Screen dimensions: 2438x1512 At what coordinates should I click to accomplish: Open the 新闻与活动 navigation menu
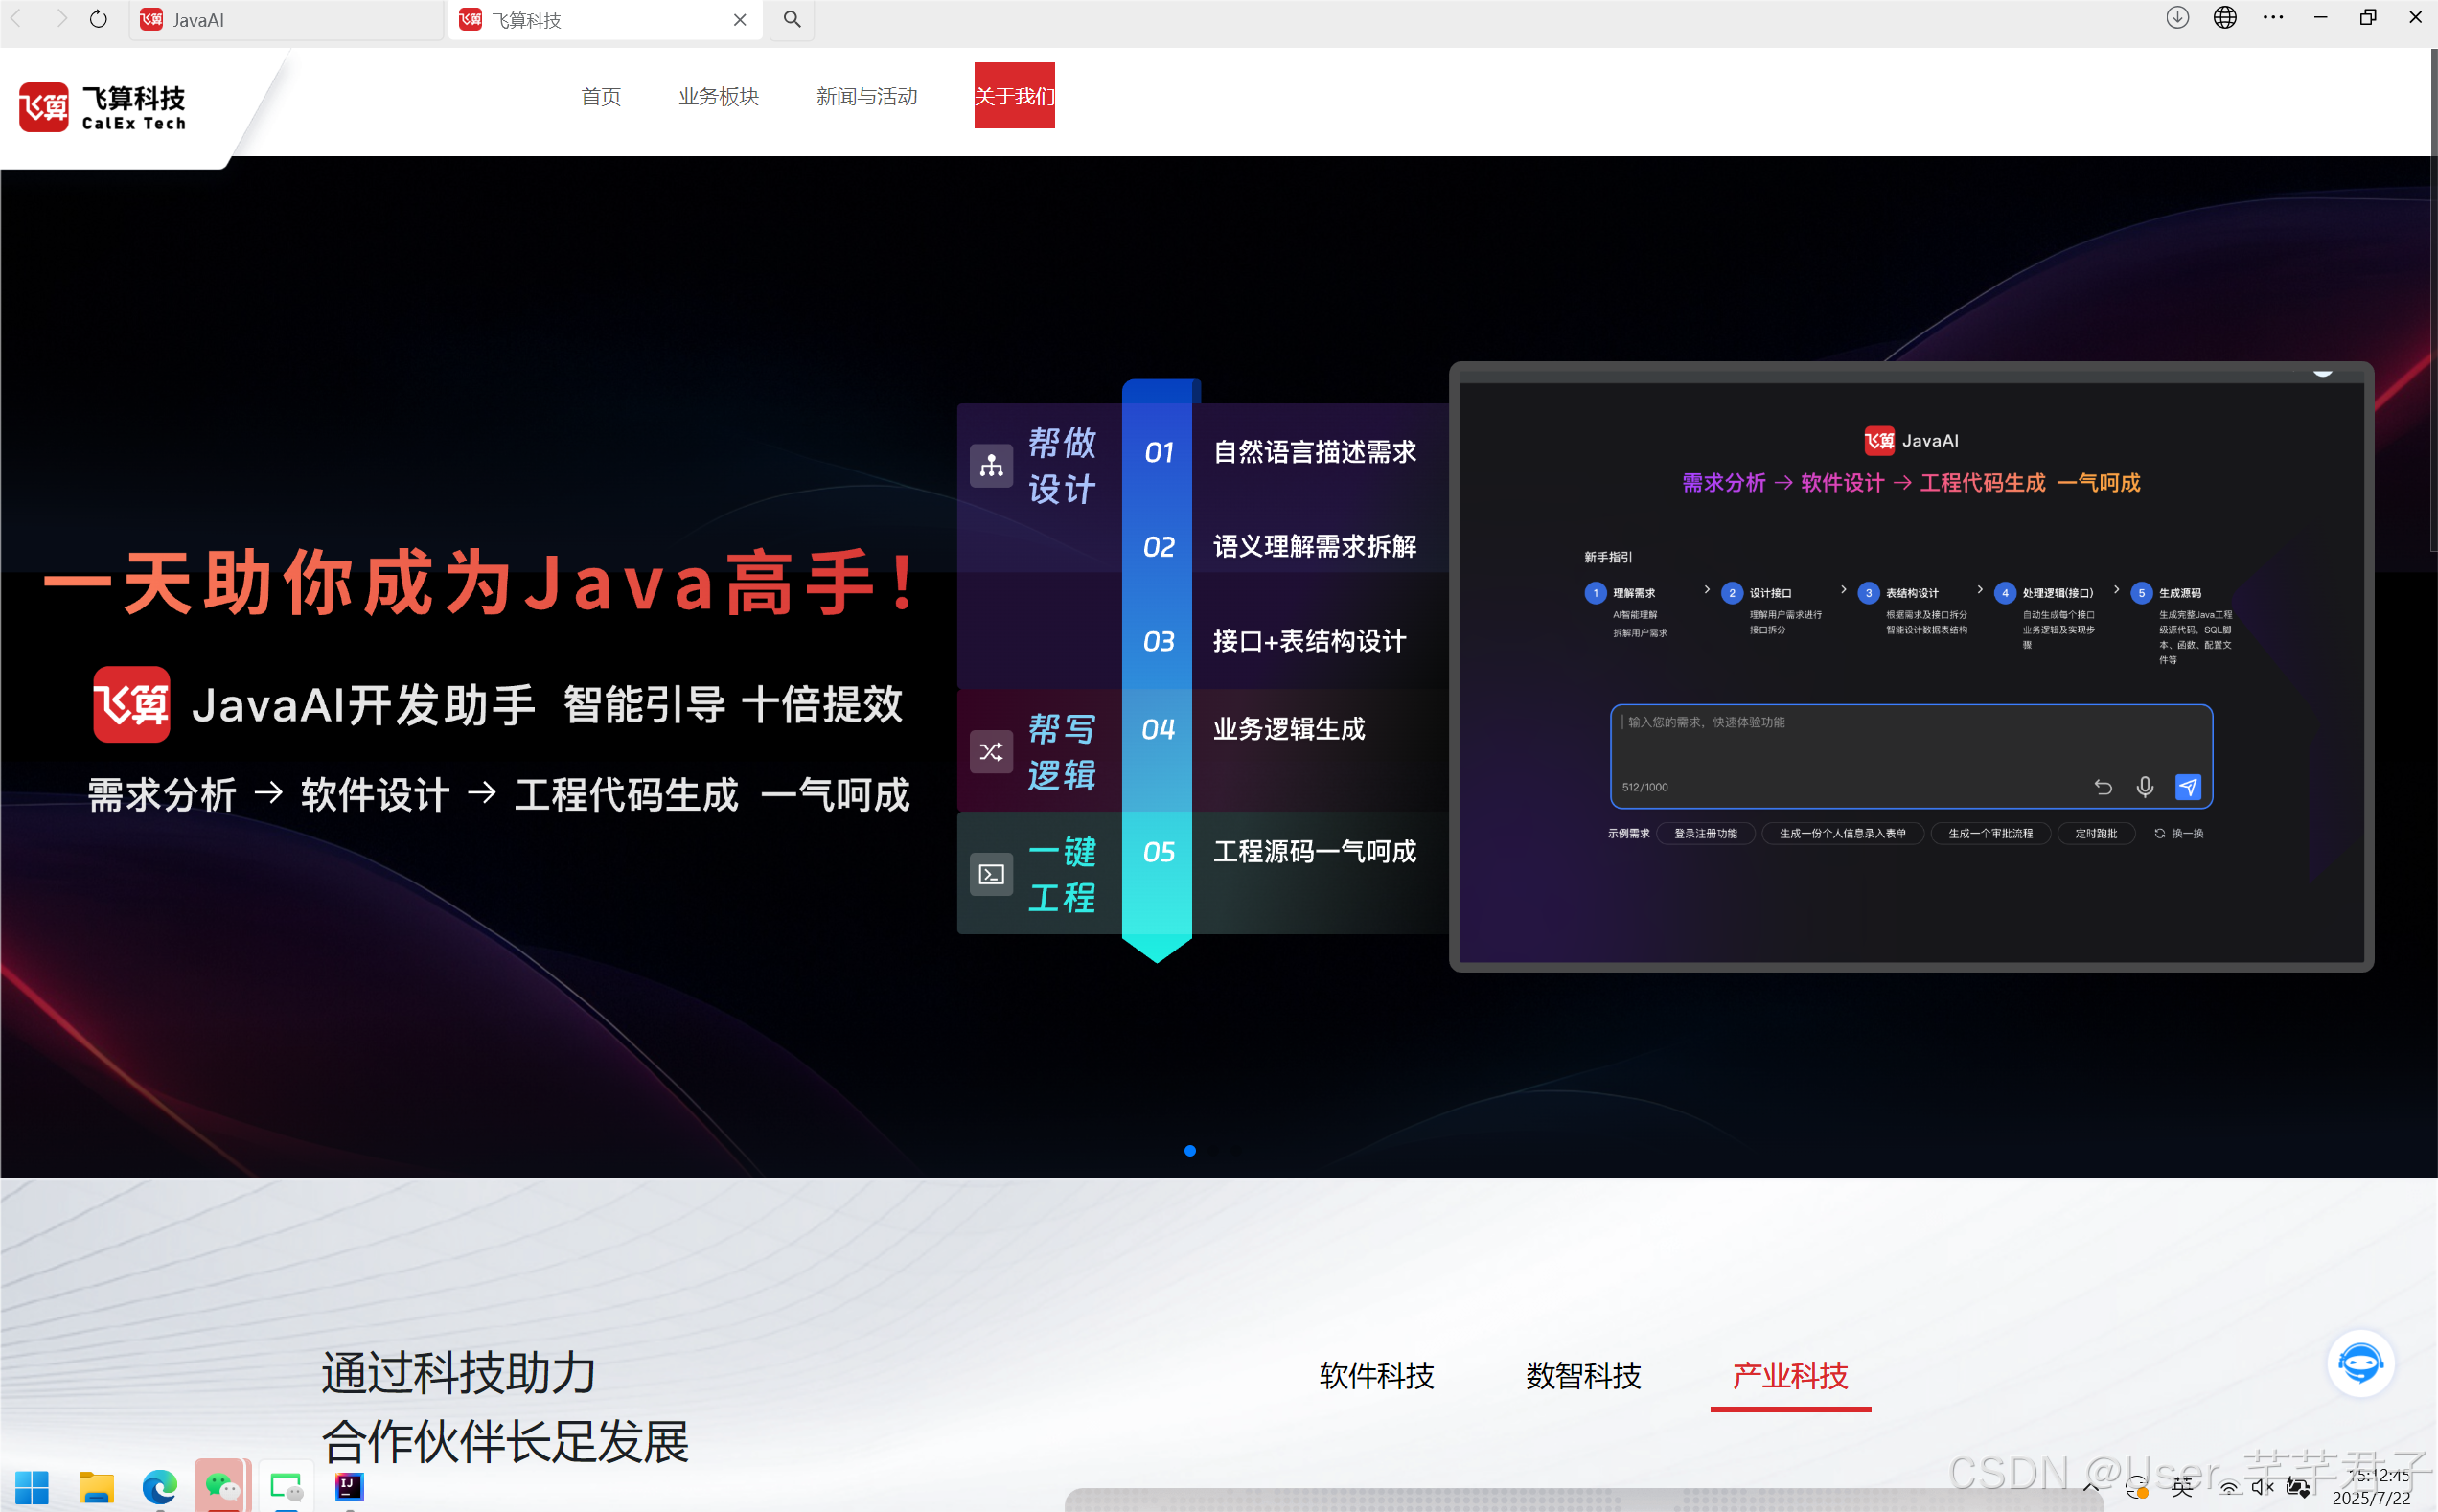(866, 96)
